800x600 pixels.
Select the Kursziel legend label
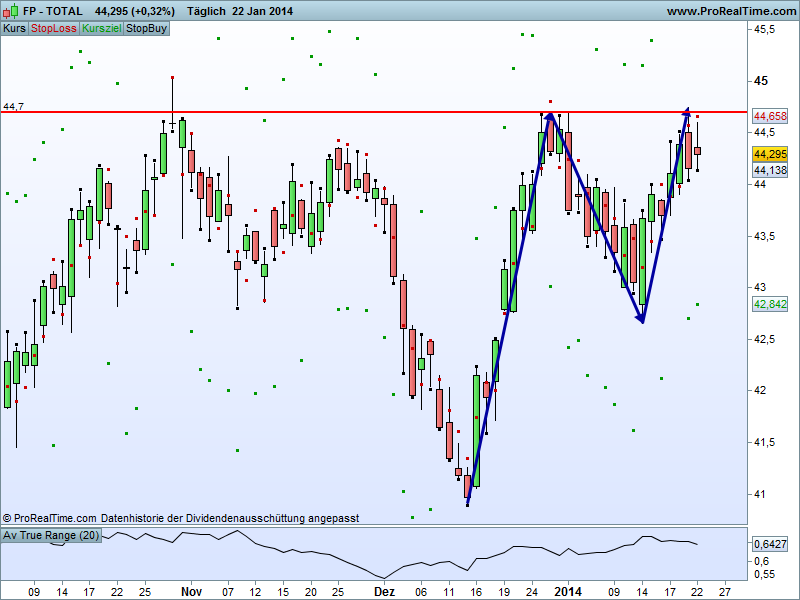coord(102,28)
